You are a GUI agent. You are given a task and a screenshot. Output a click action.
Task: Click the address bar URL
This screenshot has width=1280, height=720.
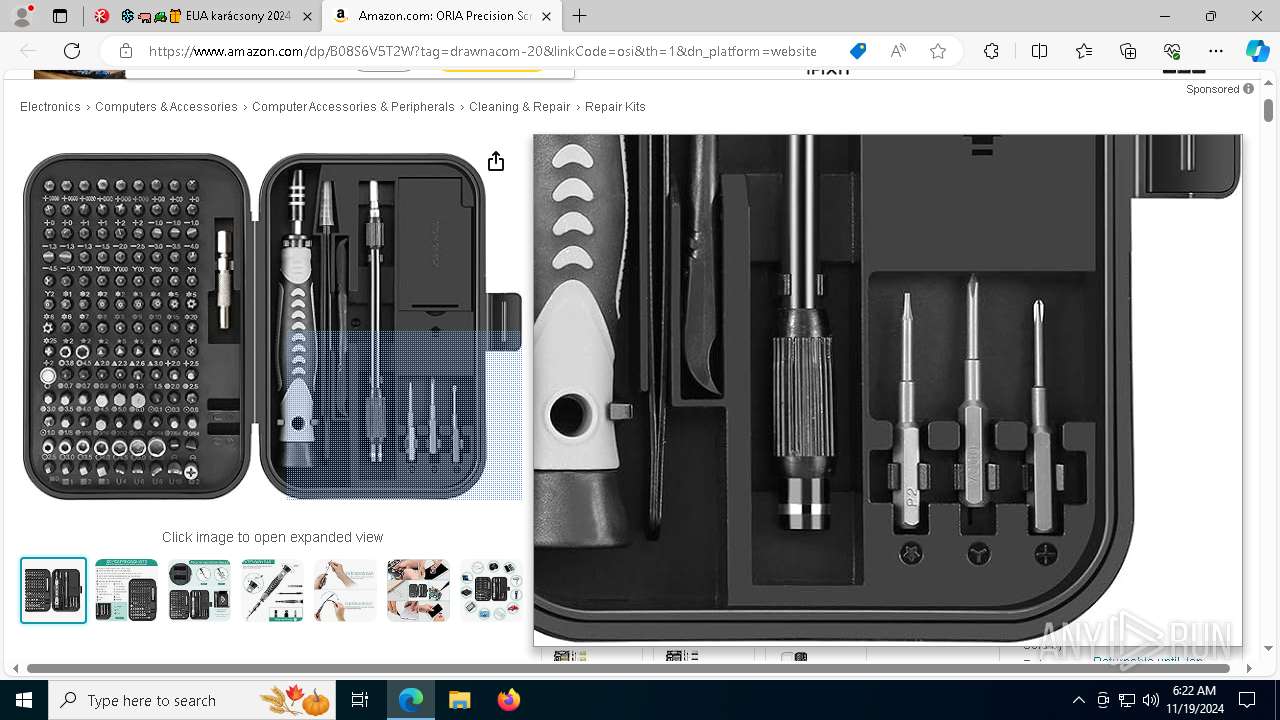click(x=482, y=51)
